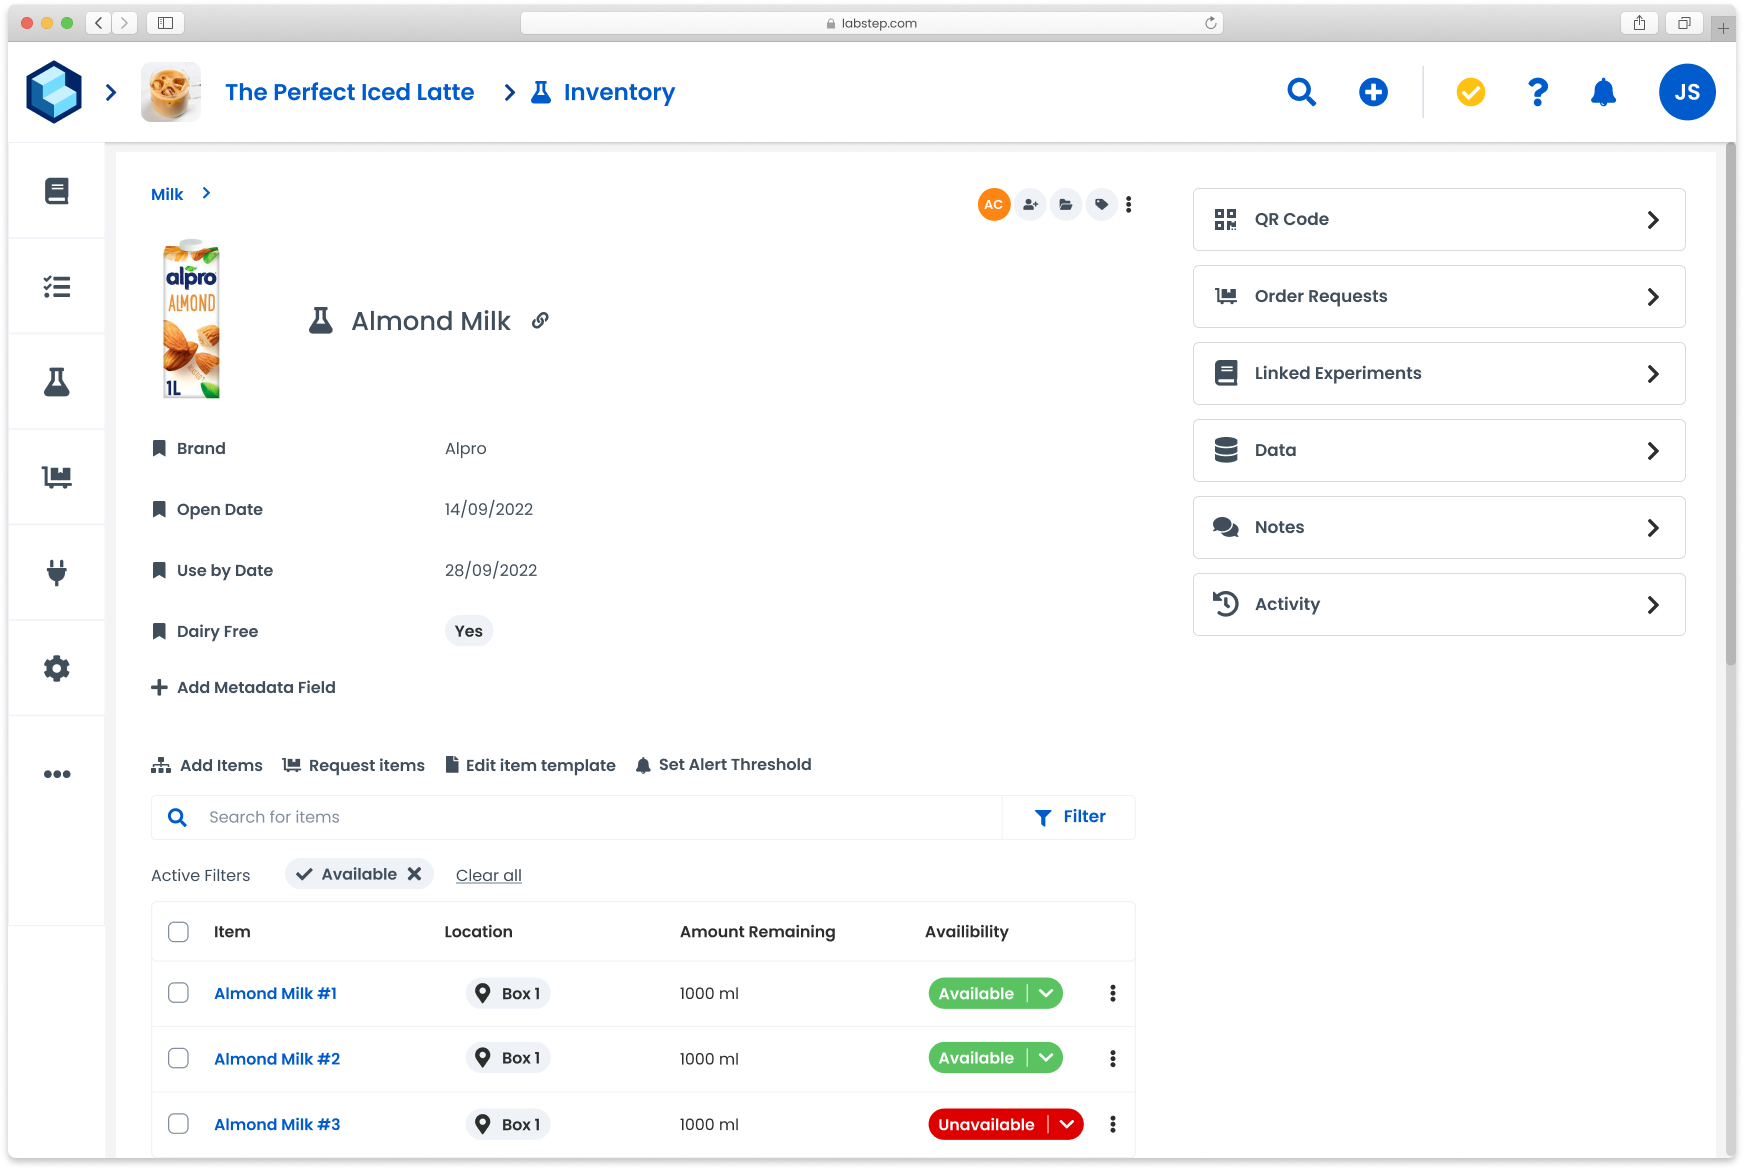1744x1170 pixels.
Task: Click the share user icon on Almond Milk
Action: [1030, 204]
